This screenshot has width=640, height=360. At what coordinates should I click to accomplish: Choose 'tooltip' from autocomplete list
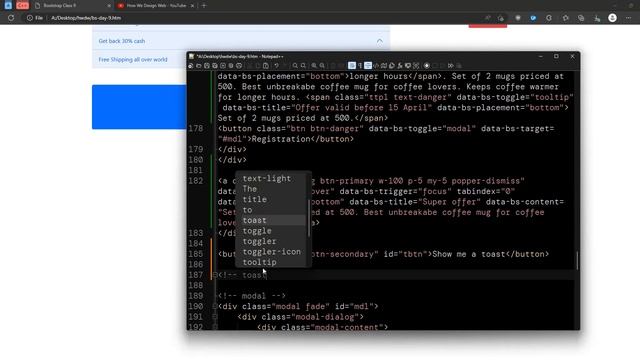pos(259,262)
